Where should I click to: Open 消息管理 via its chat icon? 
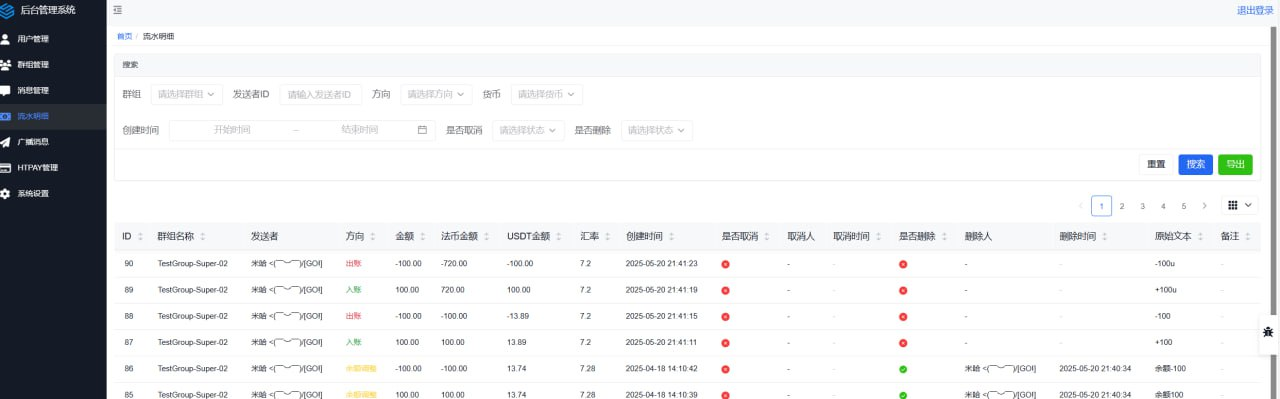tap(6, 90)
